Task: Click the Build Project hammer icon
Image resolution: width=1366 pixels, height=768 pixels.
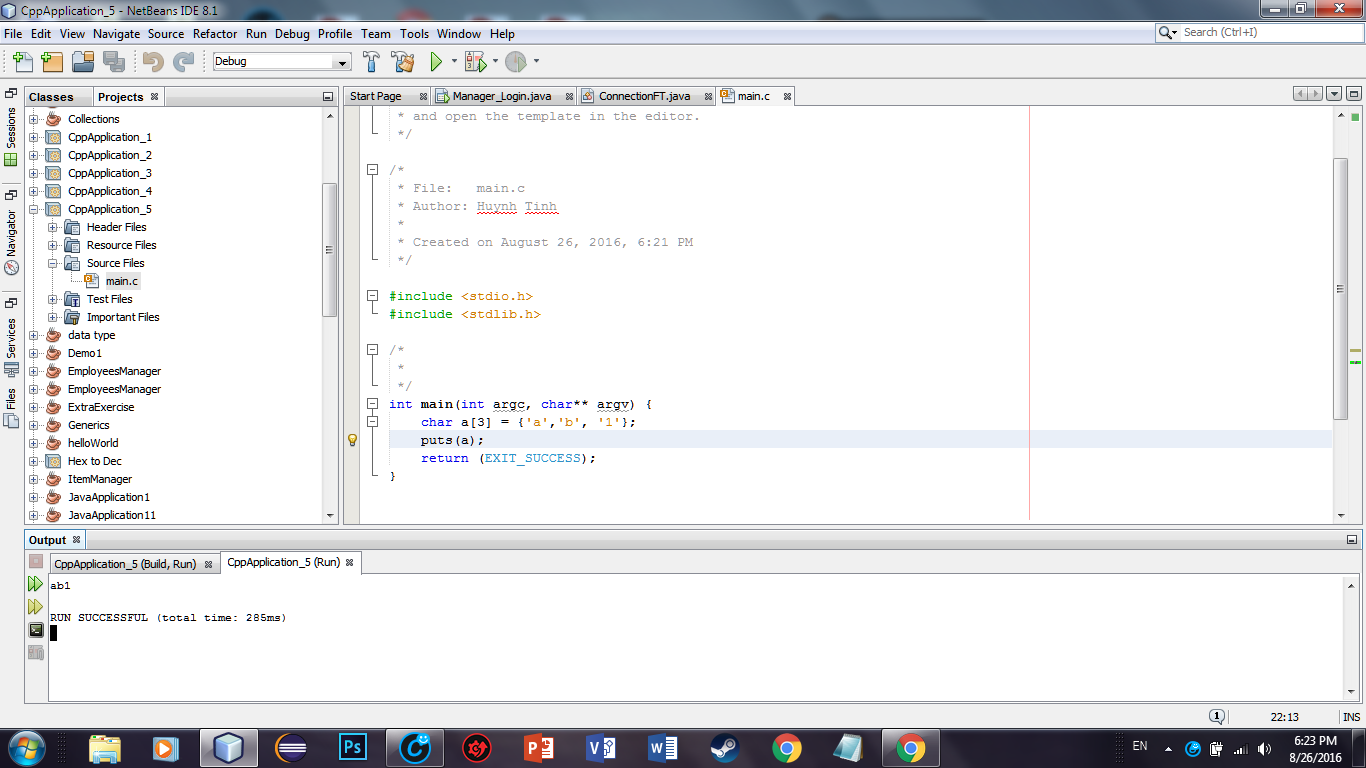Action: tap(371, 62)
